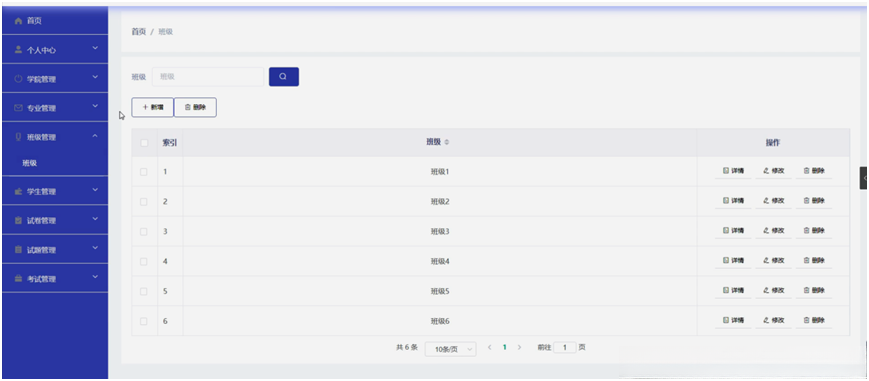Screen dimensions: 869x381
Task: Click 修改 for row 班级3
Action: [774, 231]
